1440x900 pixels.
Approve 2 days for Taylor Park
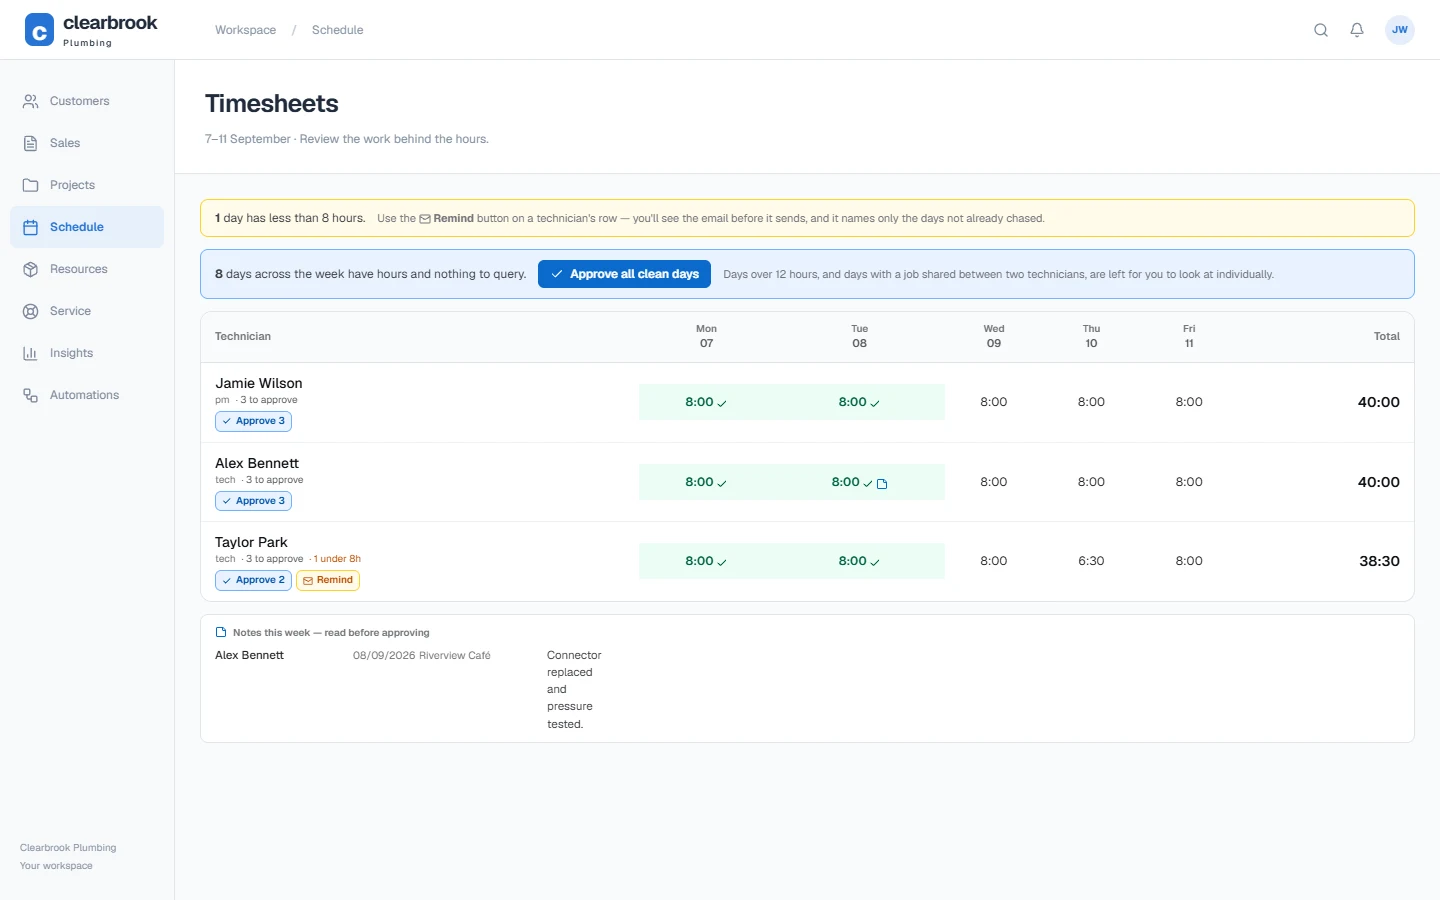[x=253, y=580]
